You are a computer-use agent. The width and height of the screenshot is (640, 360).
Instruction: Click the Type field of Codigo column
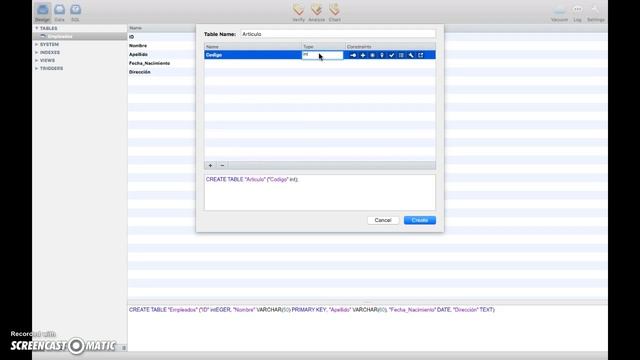pos(322,55)
